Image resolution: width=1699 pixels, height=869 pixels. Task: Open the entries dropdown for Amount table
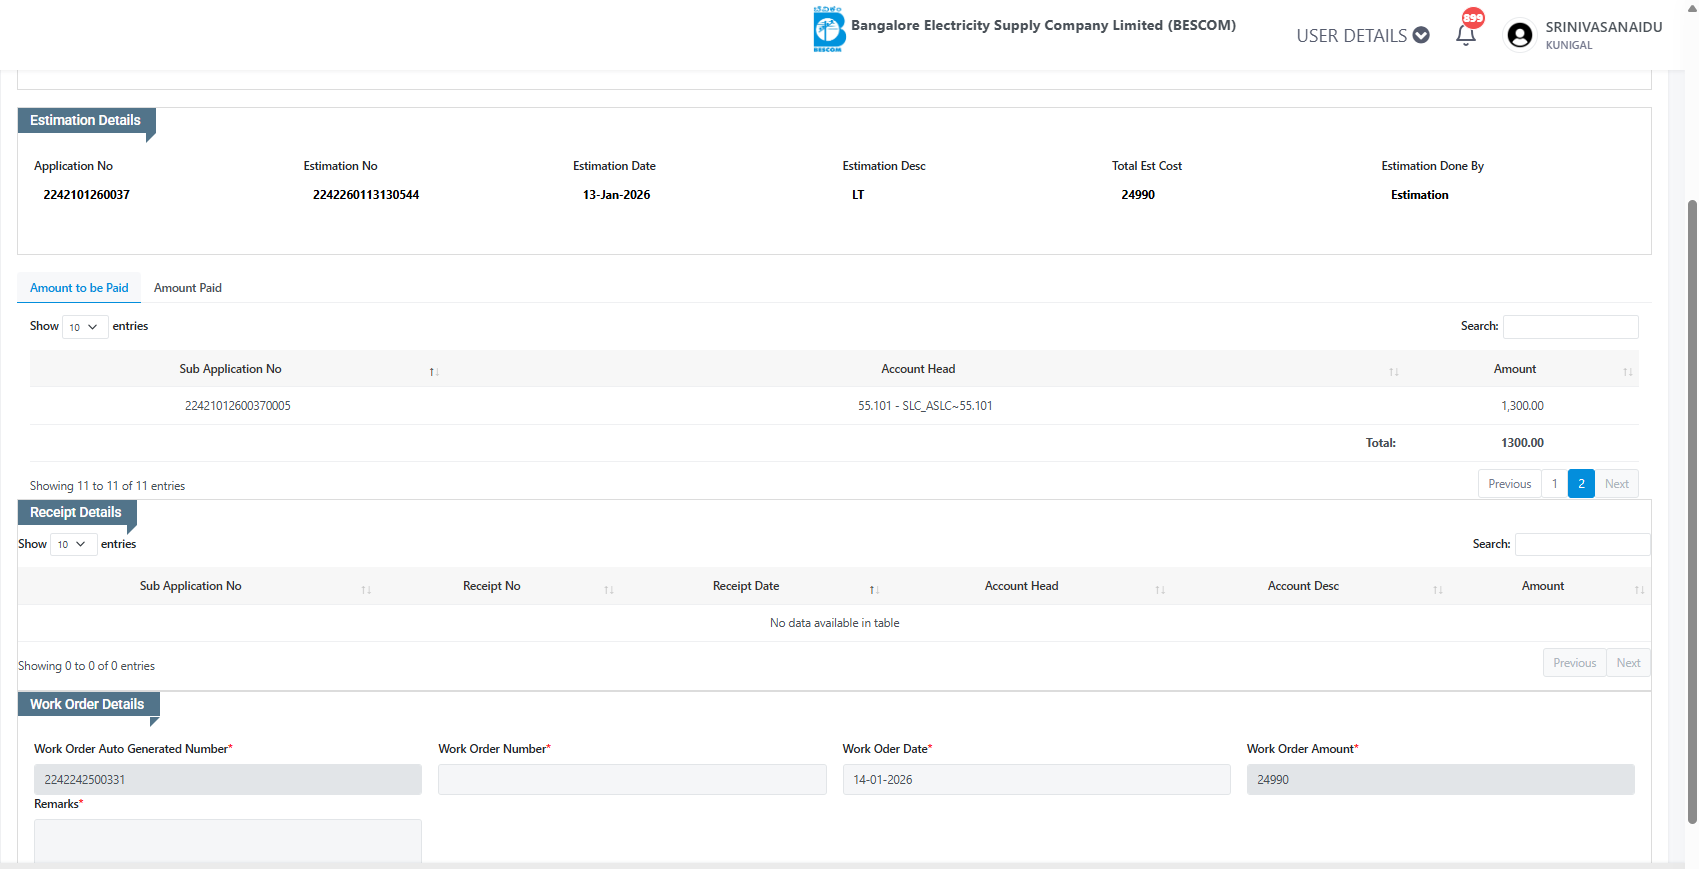(x=84, y=327)
